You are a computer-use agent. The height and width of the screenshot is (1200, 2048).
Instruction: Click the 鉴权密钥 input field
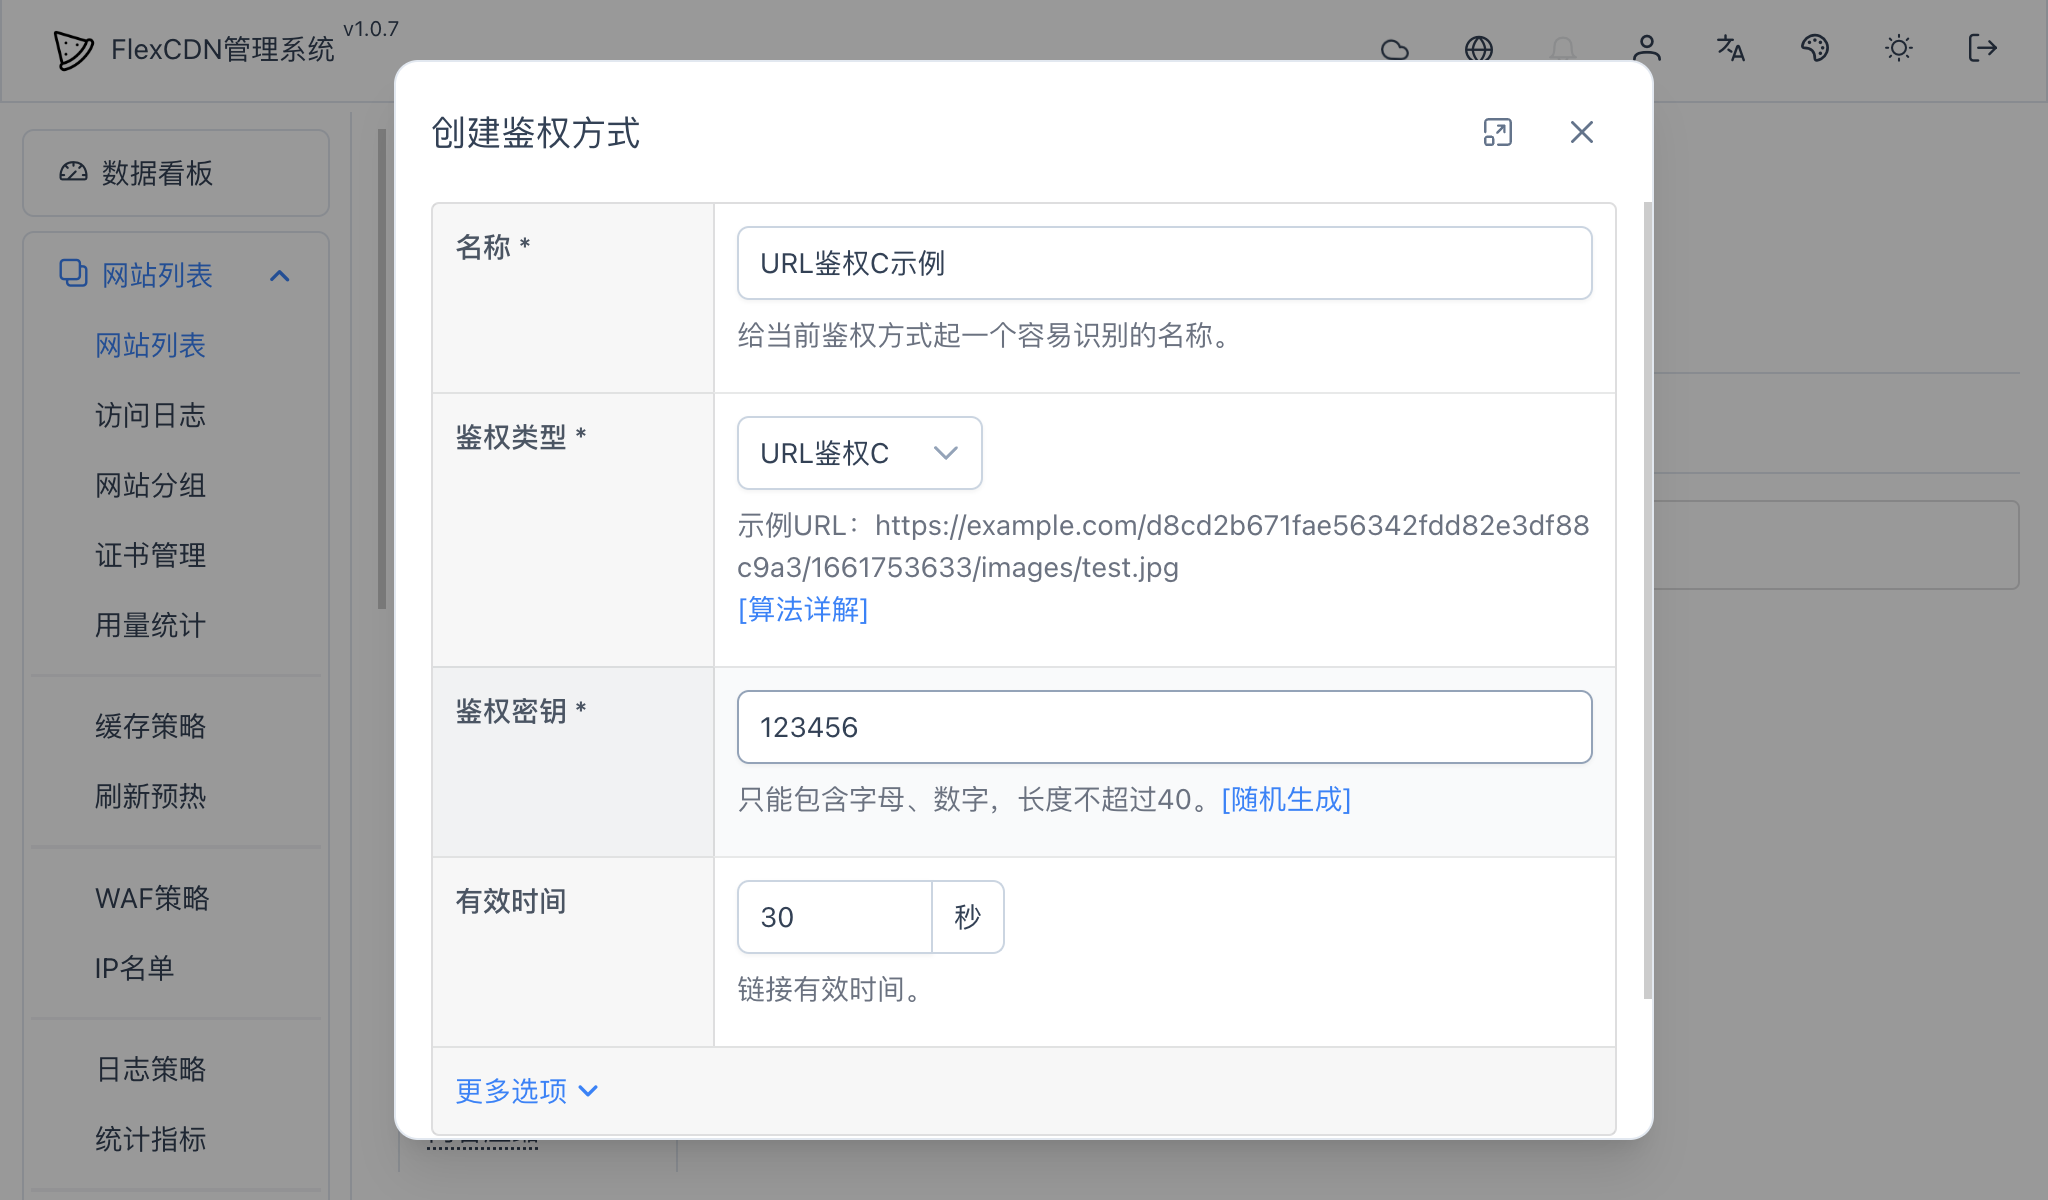coord(1163,727)
